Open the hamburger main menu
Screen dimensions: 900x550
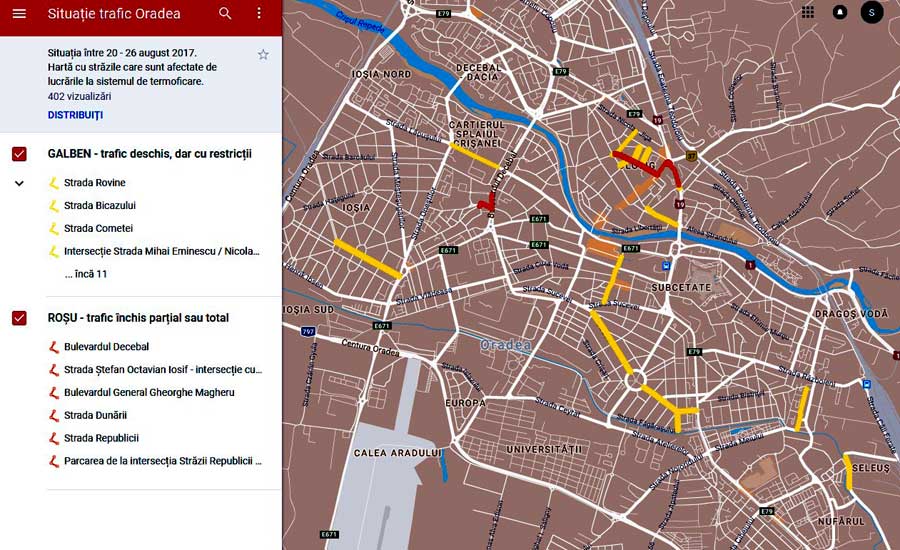19,13
